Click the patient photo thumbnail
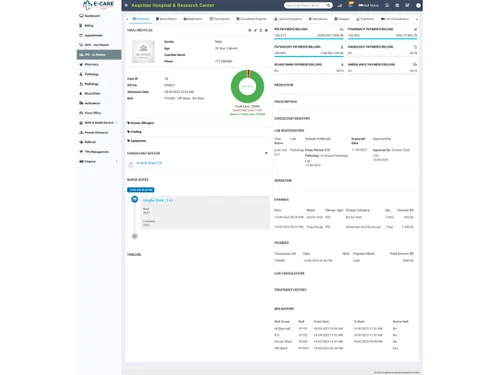The image size is (500, 375). [143, 51]
